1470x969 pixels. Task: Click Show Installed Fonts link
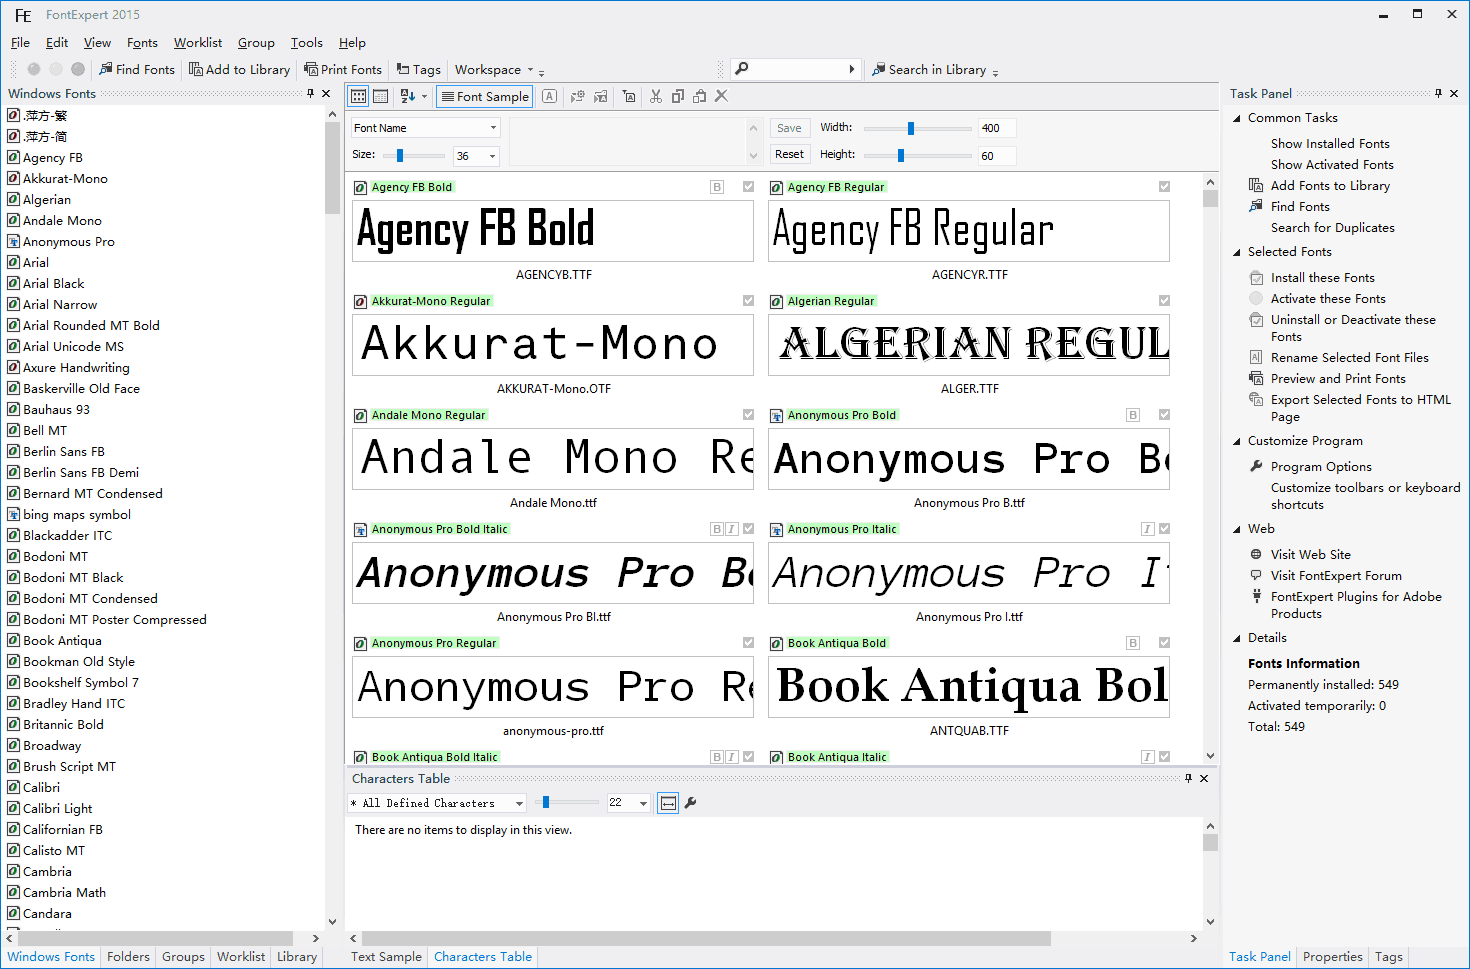pyautogui.click(x=1330, y=143)
